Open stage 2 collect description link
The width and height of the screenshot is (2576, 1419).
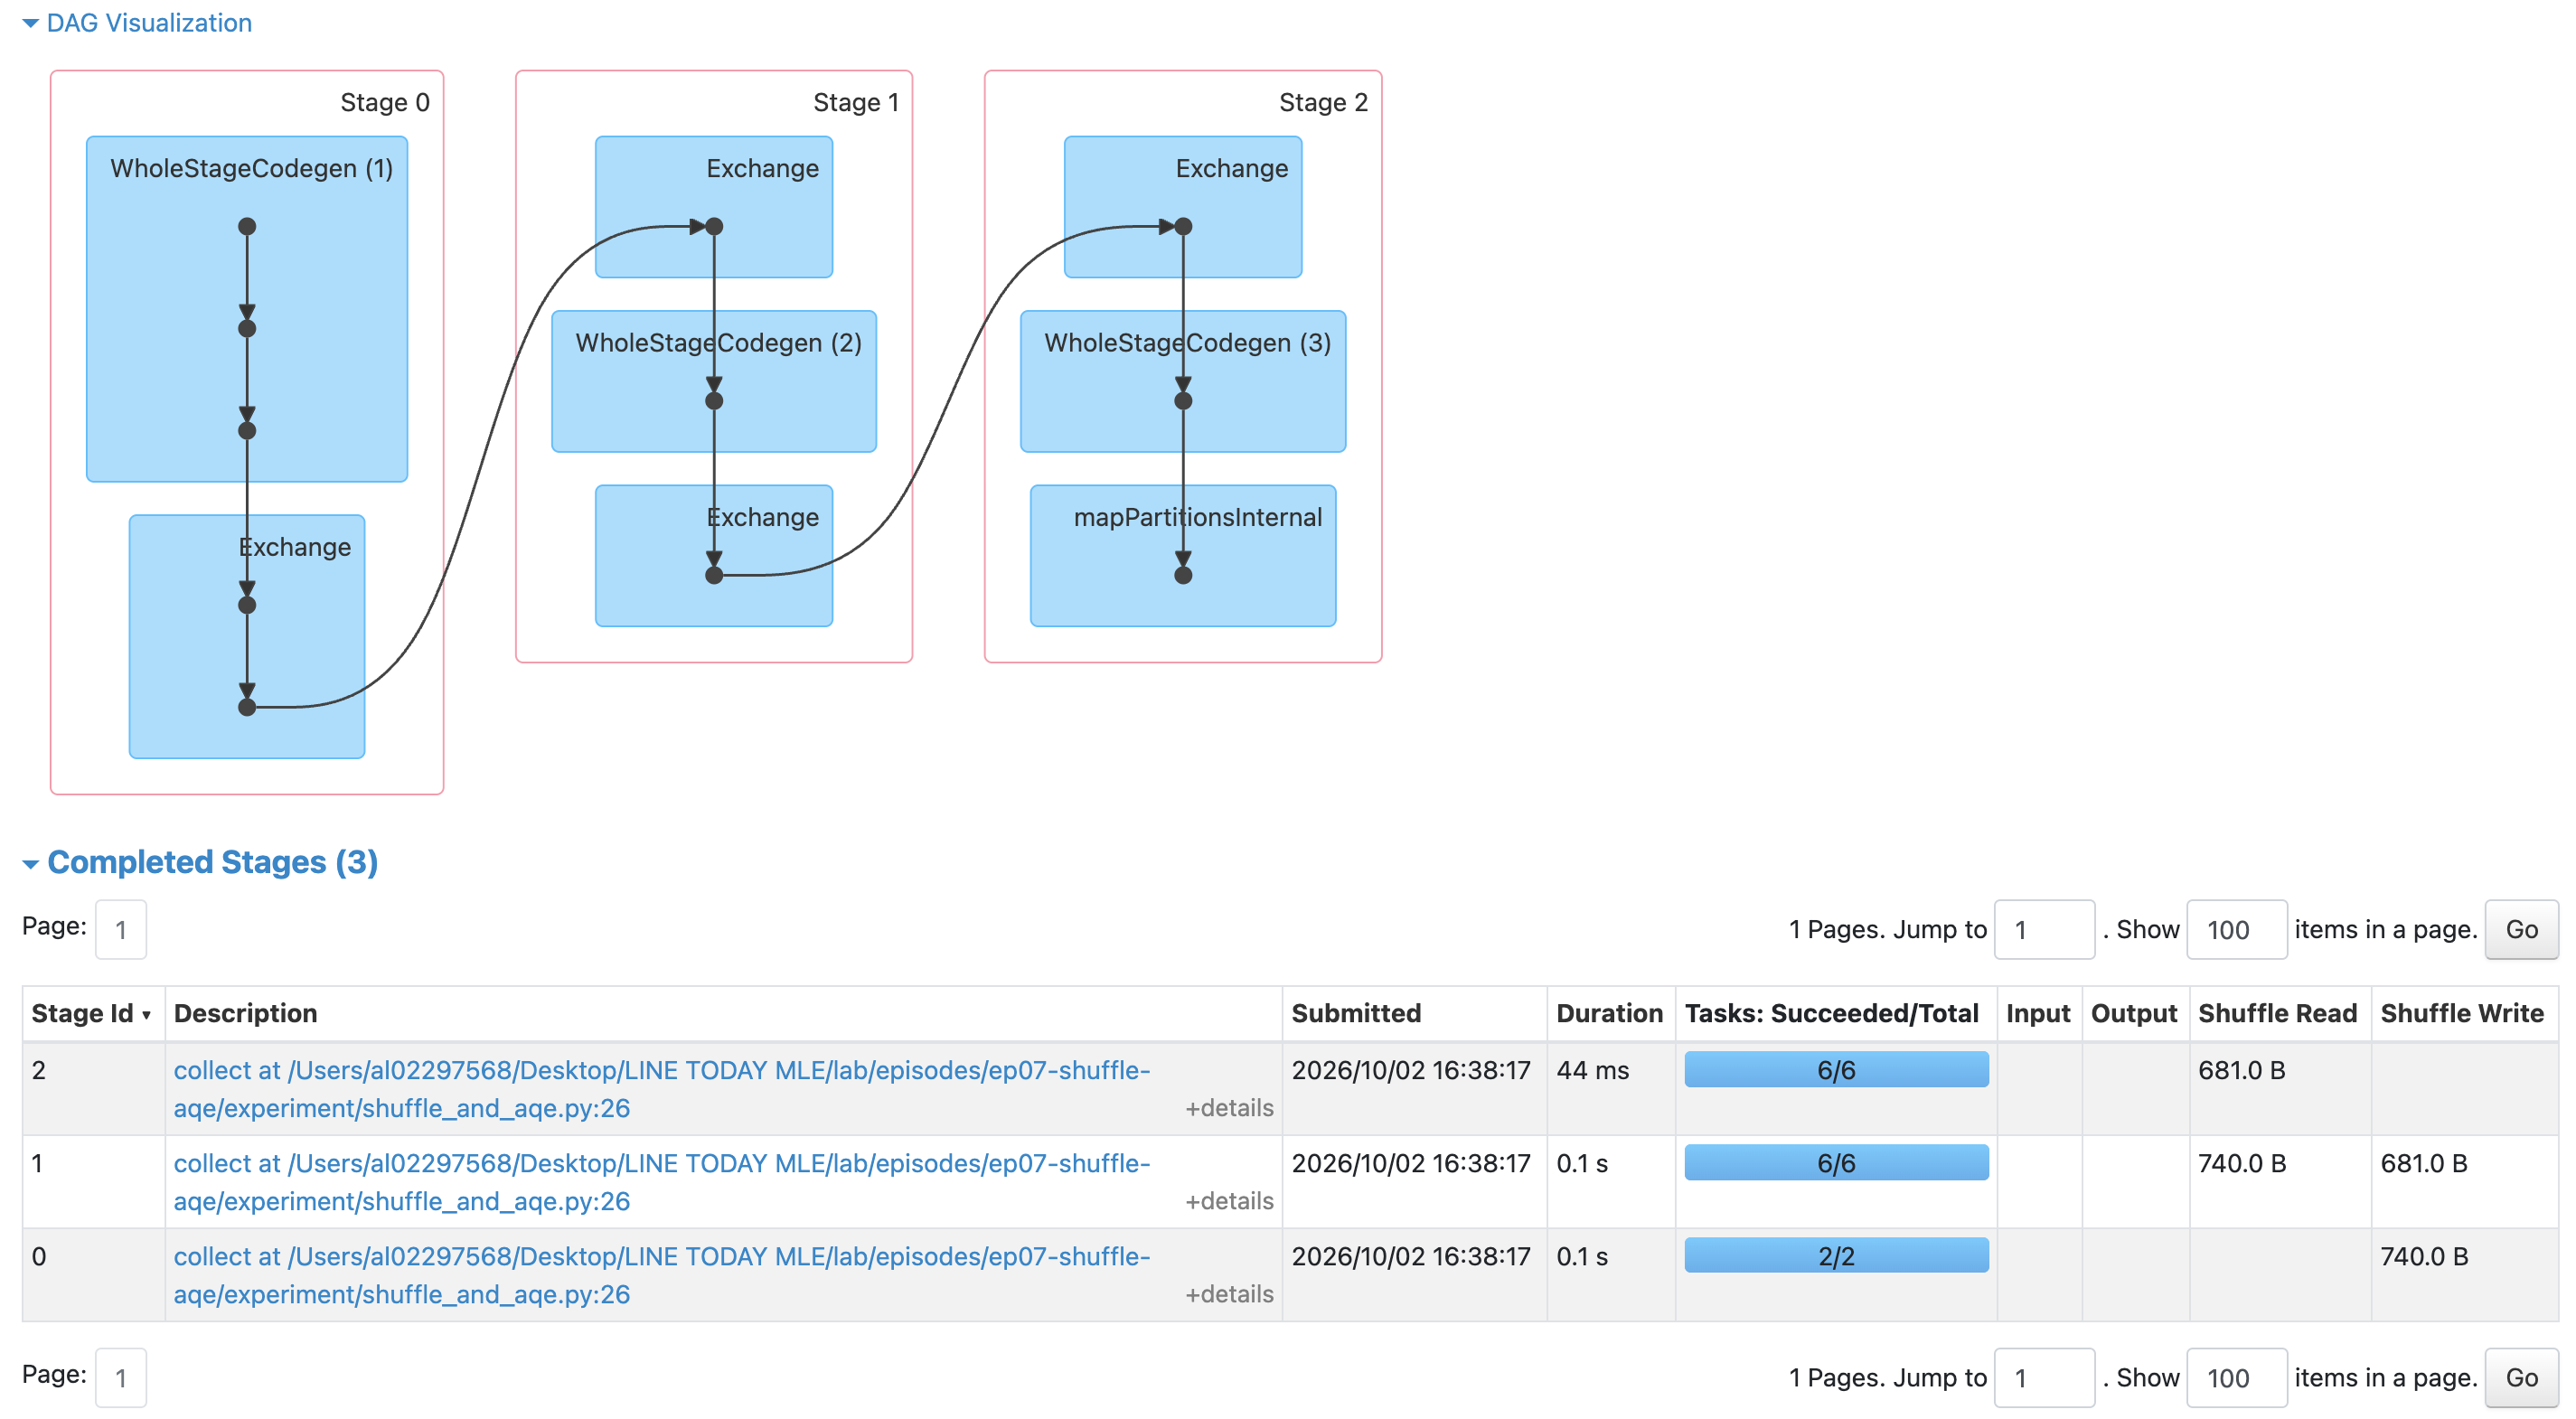[x=661, y=1089]
